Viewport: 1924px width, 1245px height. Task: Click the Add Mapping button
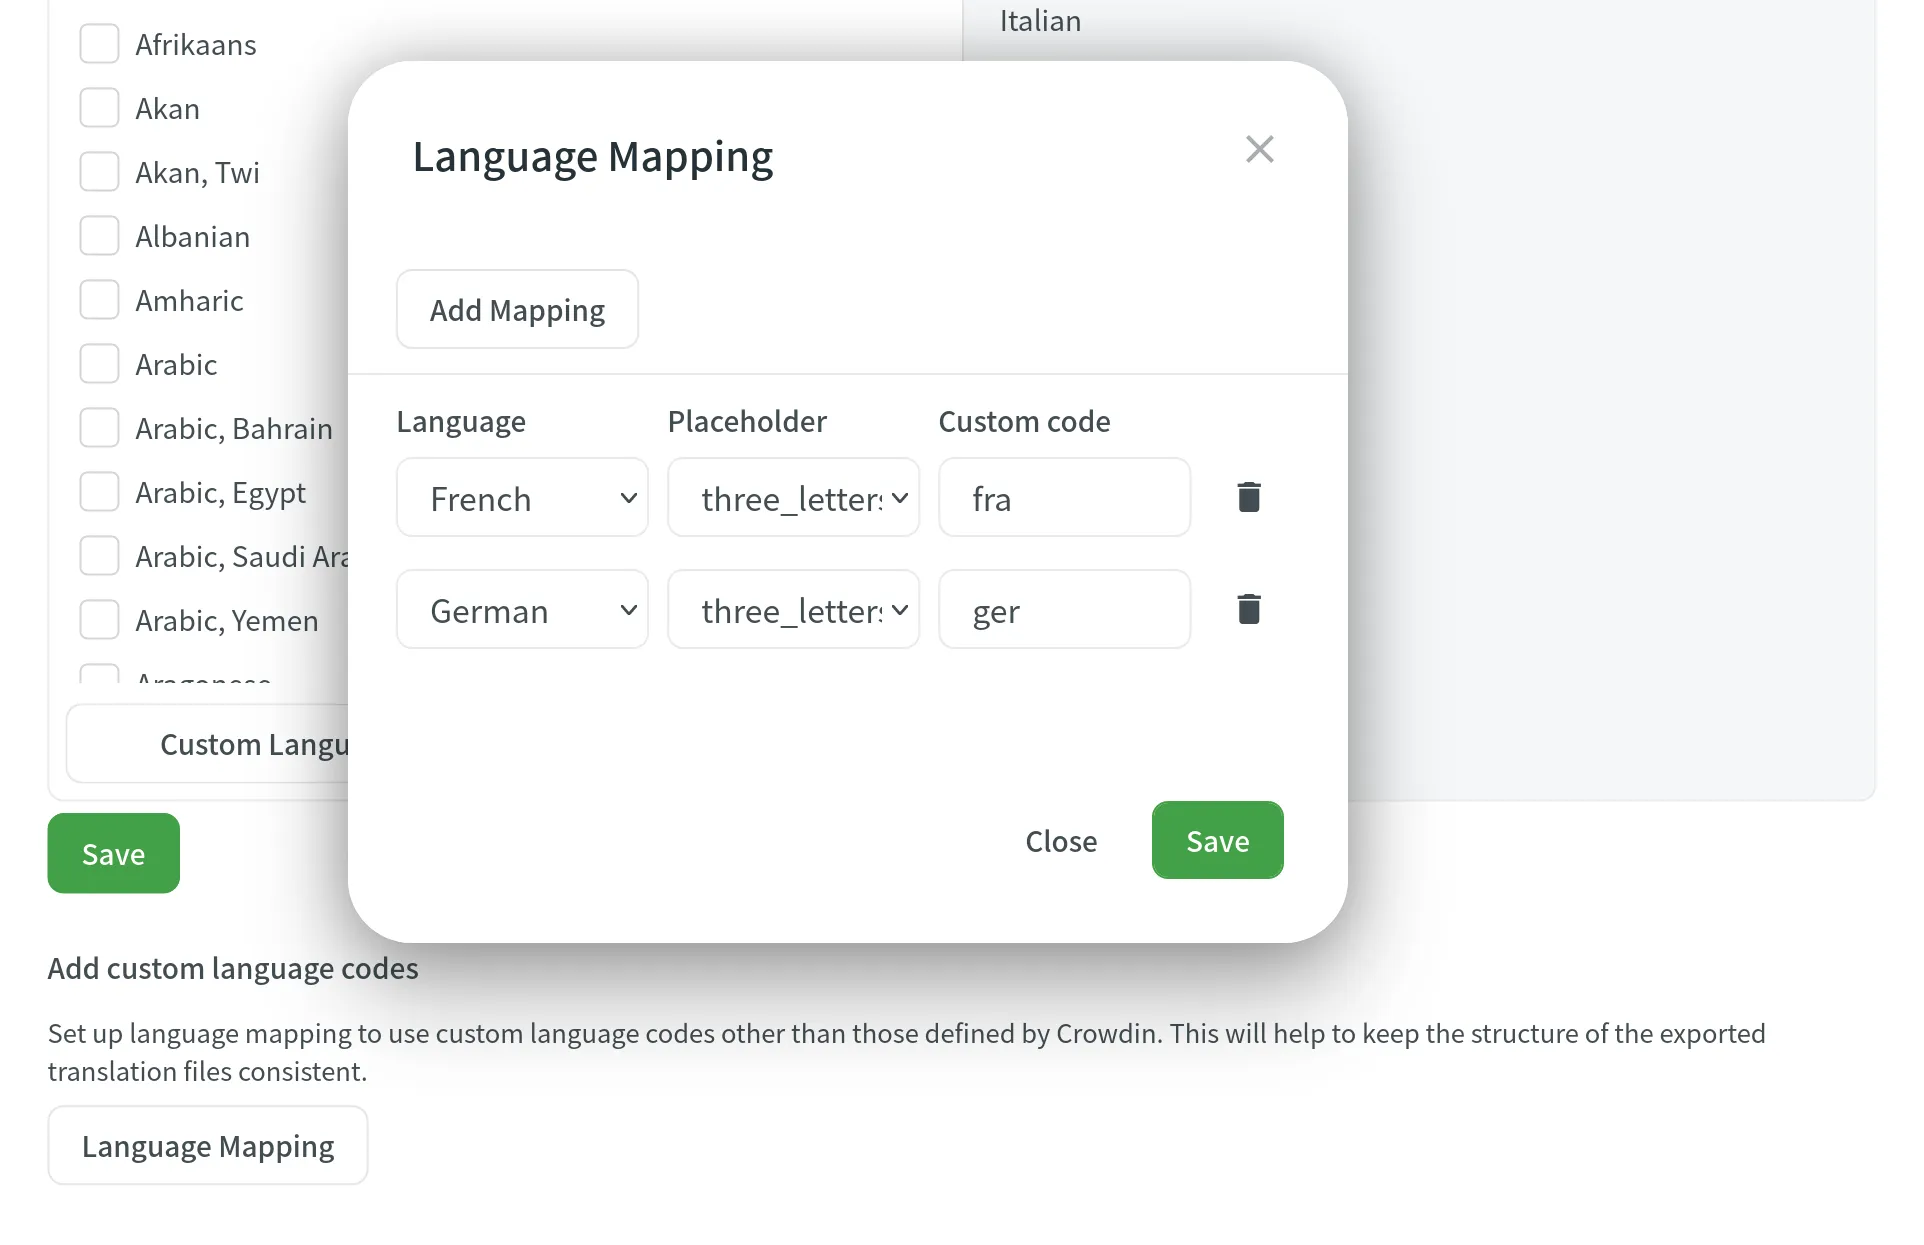517,309
